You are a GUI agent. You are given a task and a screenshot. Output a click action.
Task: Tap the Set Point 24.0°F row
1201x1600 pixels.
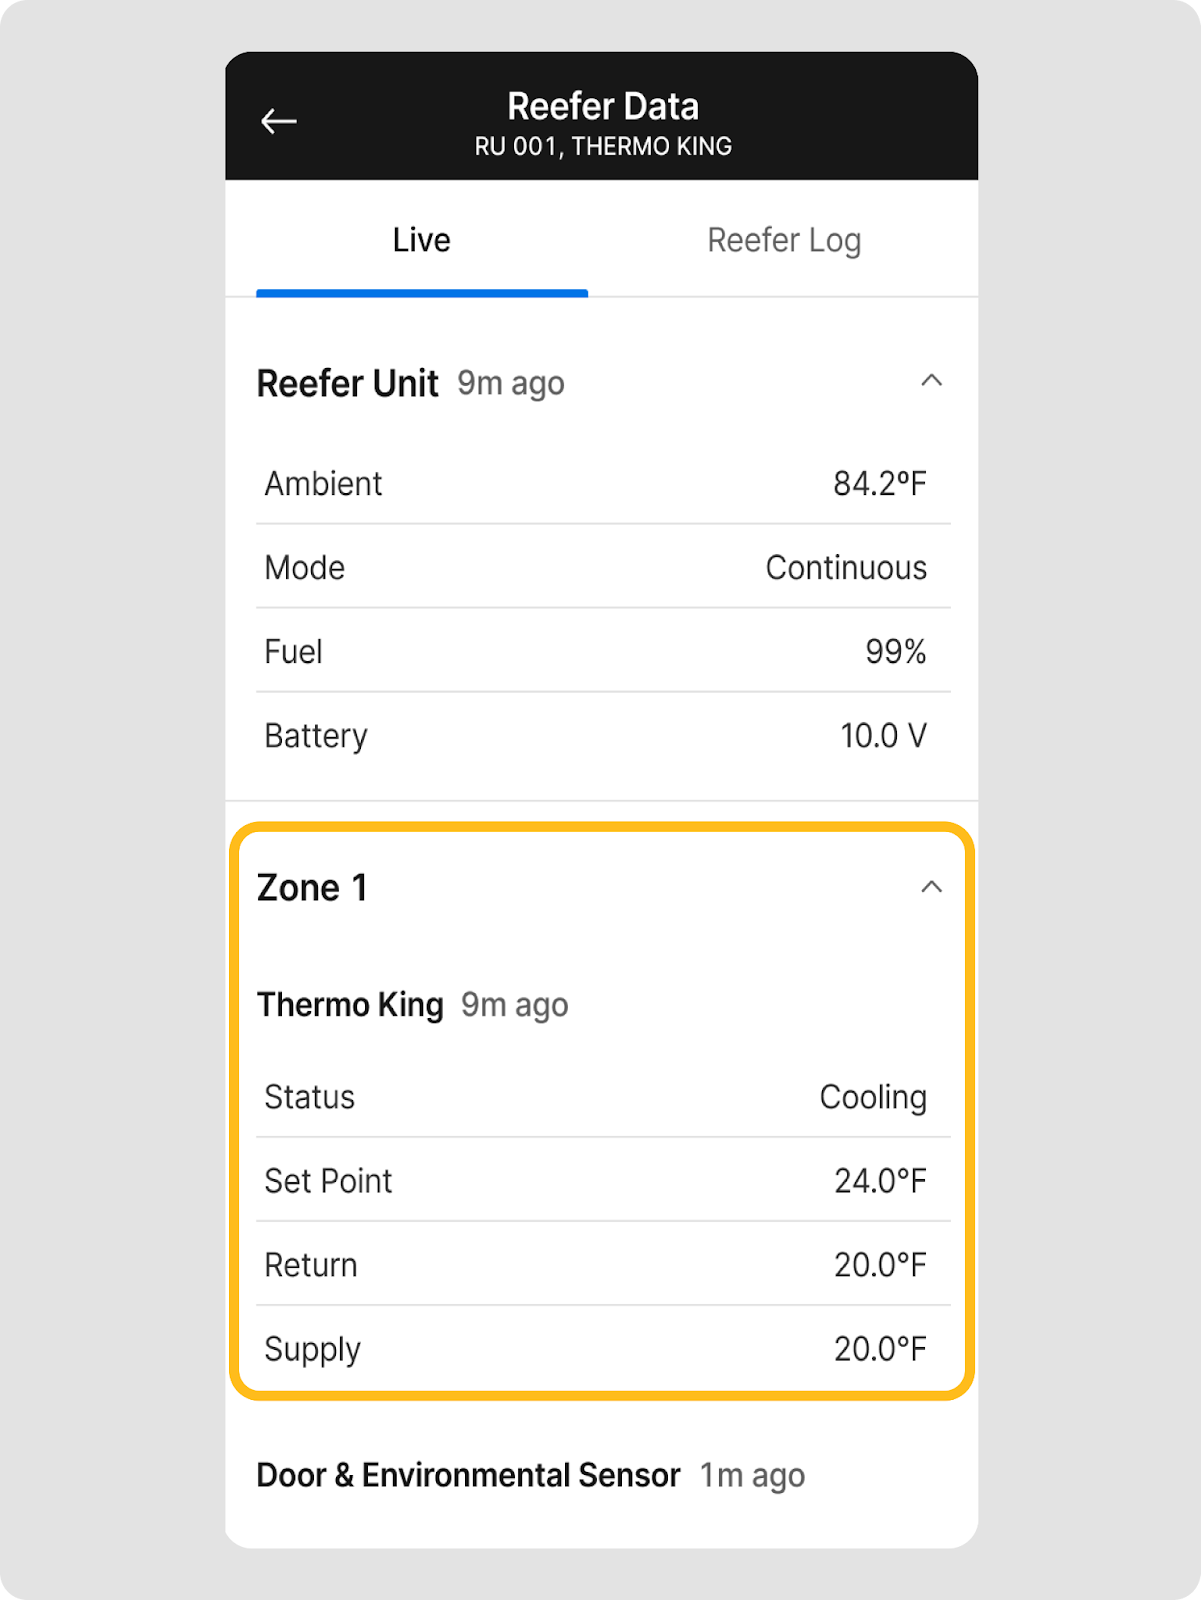(x=602, y=1181)
